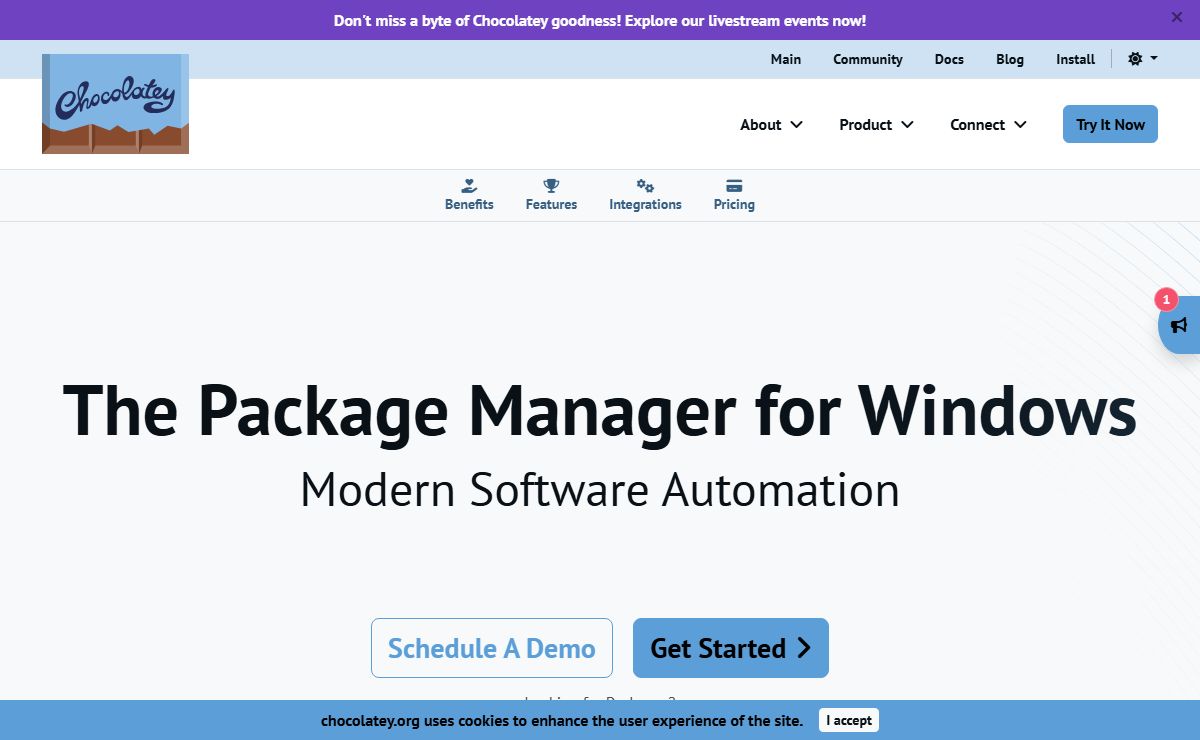Click the Package Manager for Windows heading
The height and width of the screenshot is (740, 1200).
[600, 410]
